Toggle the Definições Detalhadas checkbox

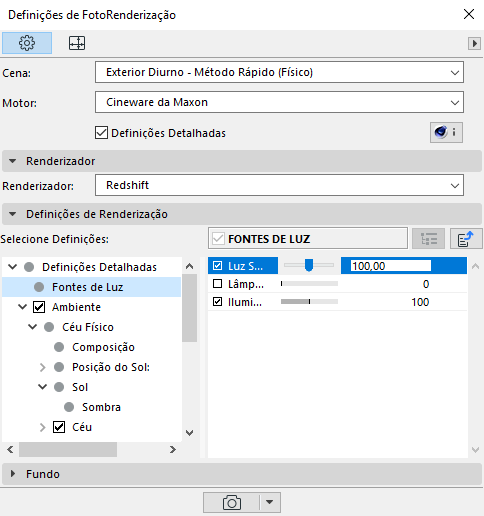coord(101,133)
